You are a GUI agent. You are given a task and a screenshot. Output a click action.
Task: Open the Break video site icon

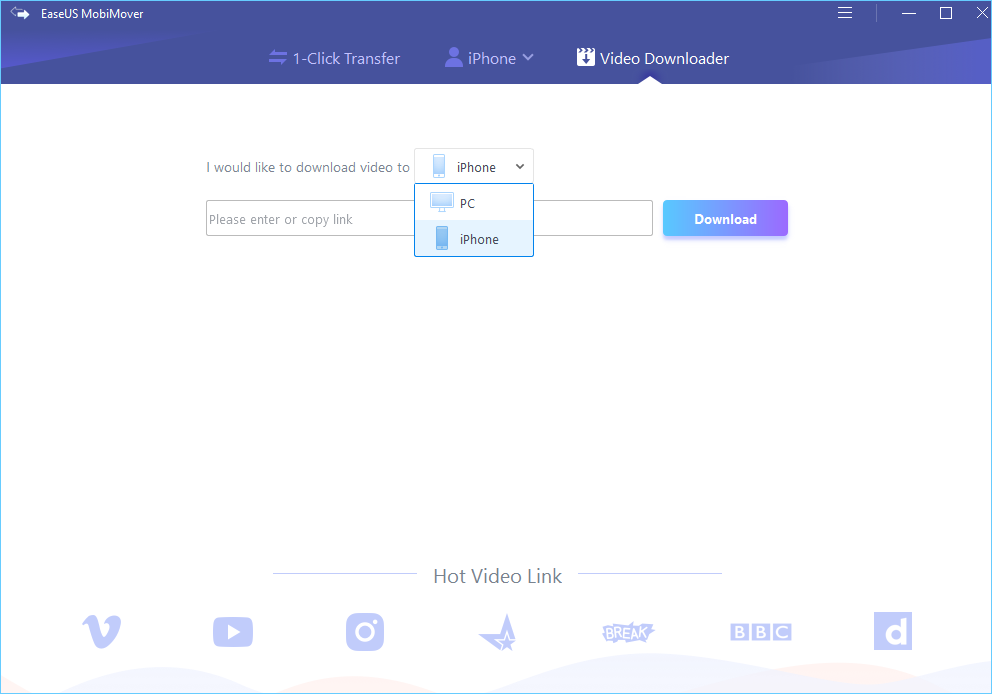click(x=628, y=631)
